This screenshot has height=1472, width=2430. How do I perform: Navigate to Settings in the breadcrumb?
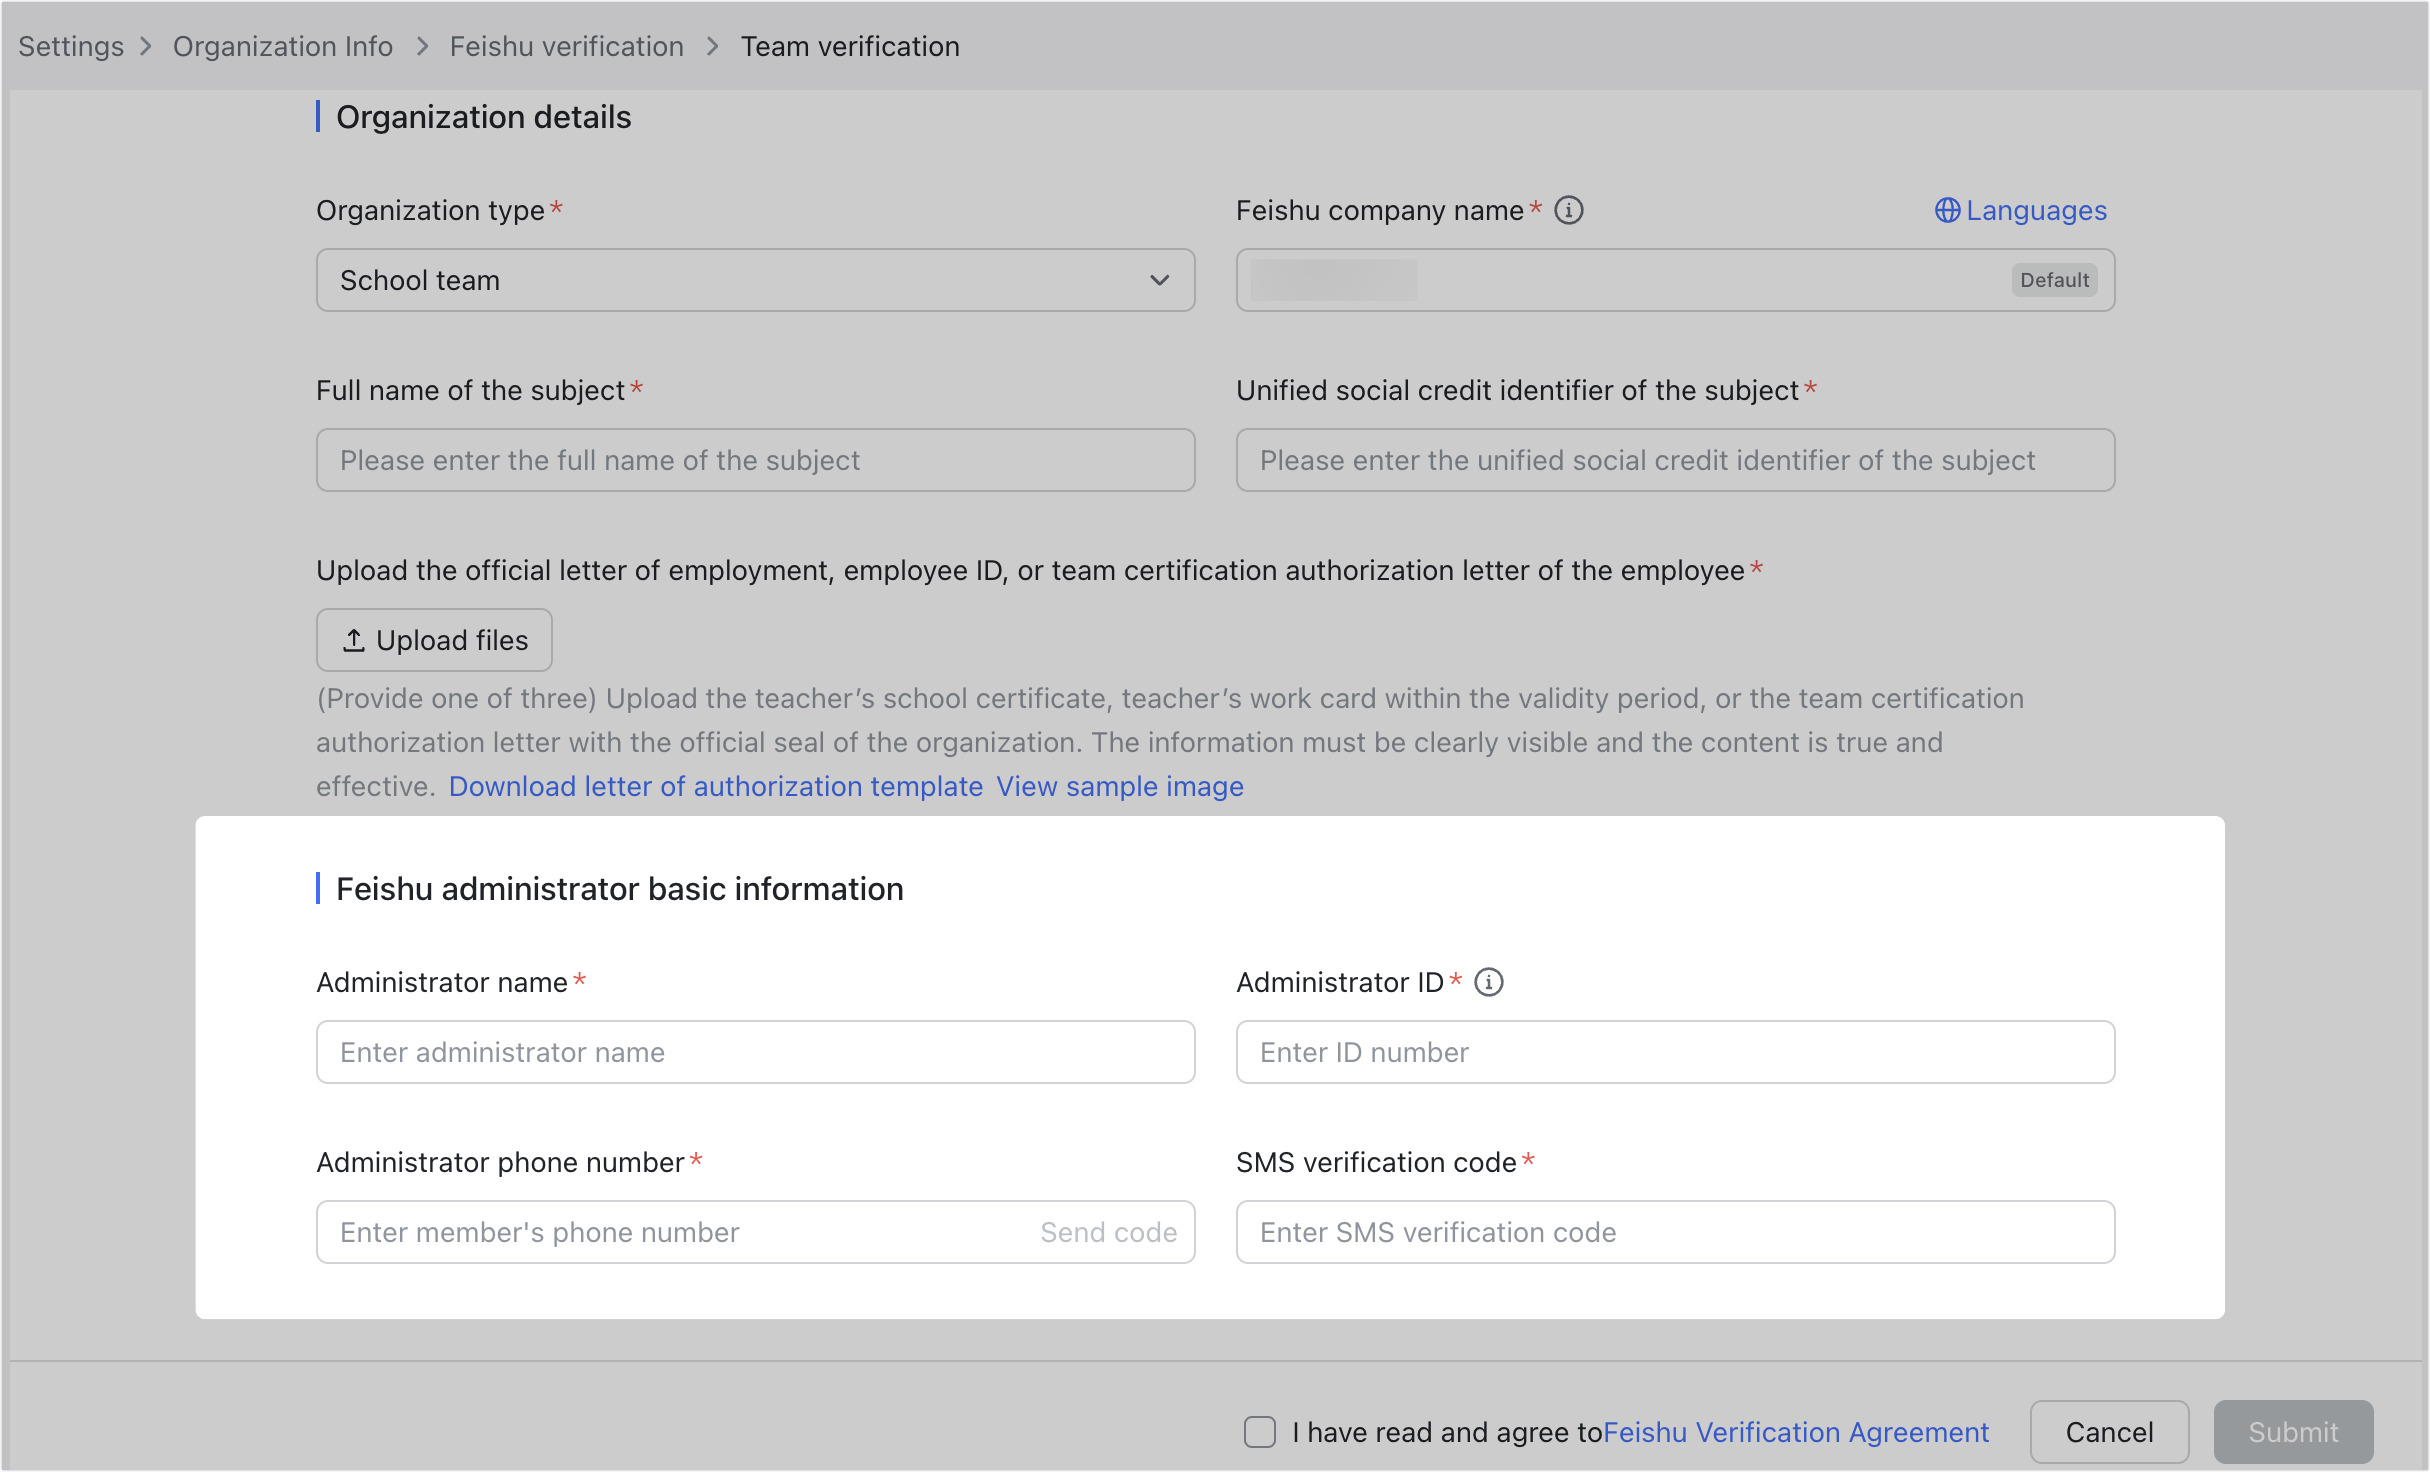(70, 46)
